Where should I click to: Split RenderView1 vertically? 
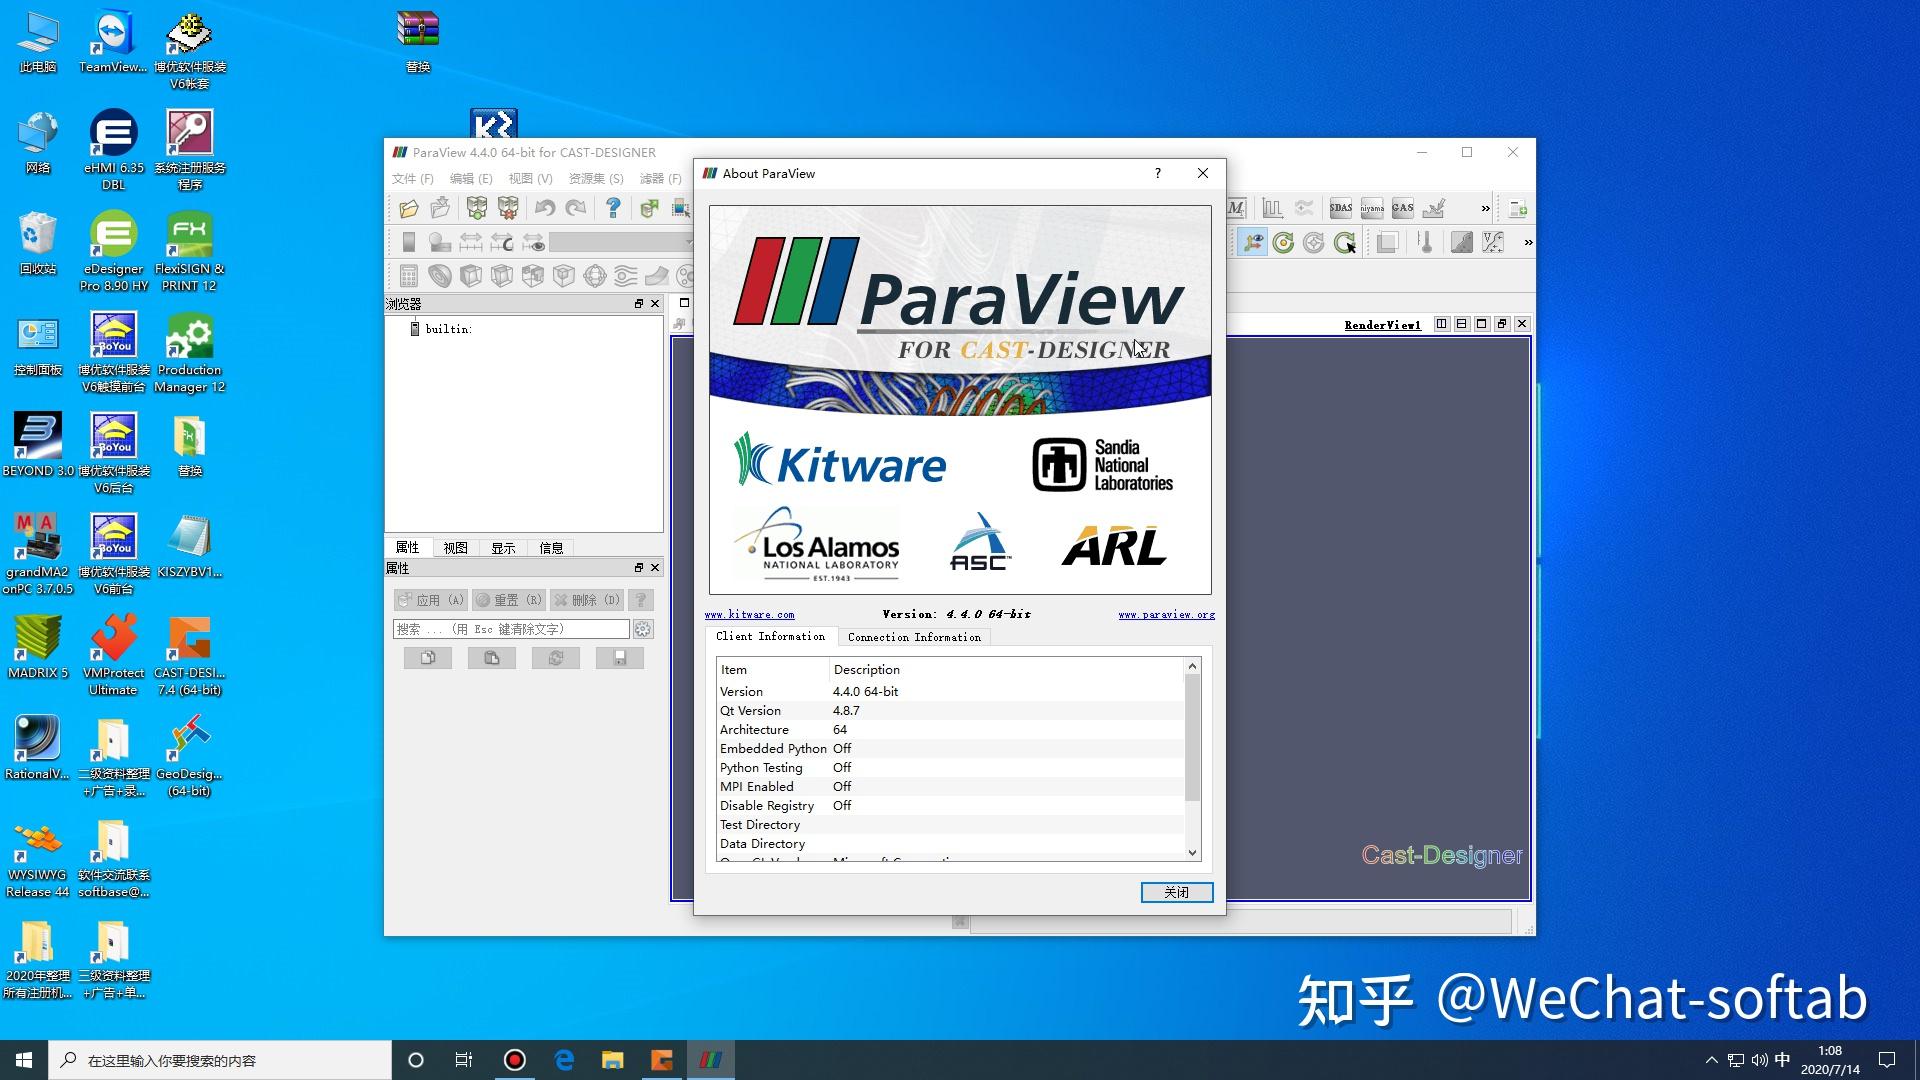pyautogui.click(x=1461, y=324)
